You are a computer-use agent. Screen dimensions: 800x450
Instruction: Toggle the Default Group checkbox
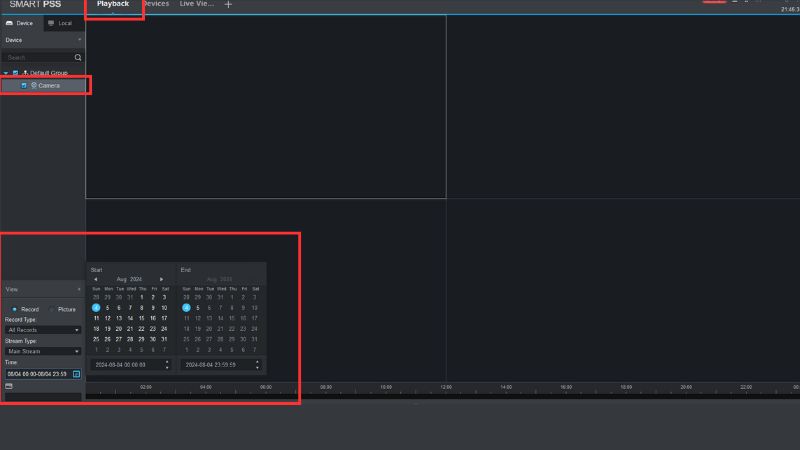click(15, 73)
